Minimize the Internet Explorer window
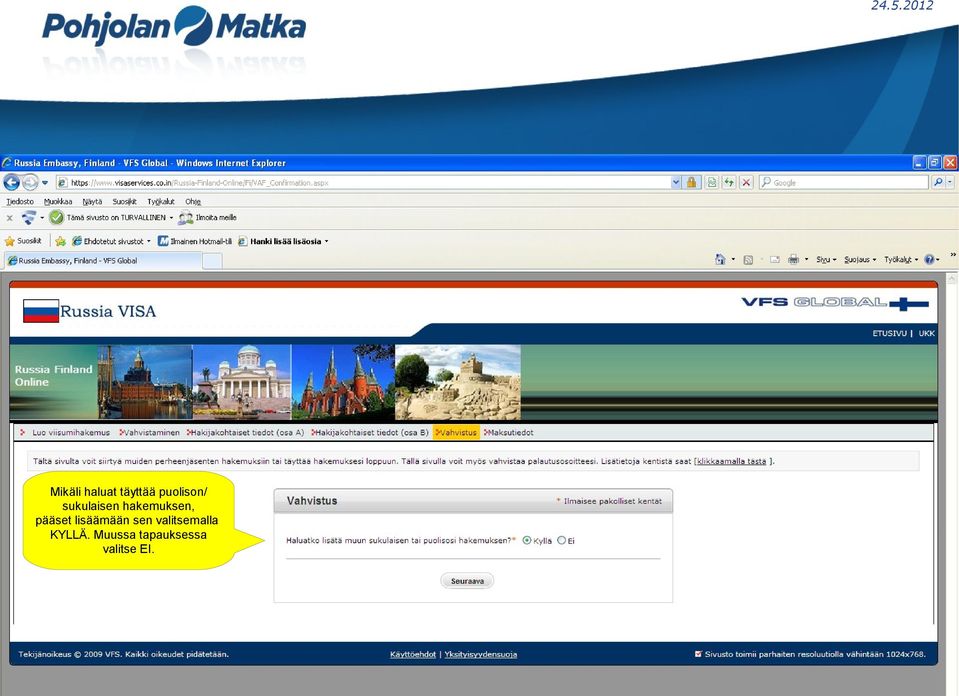 [x=919, y=163]
